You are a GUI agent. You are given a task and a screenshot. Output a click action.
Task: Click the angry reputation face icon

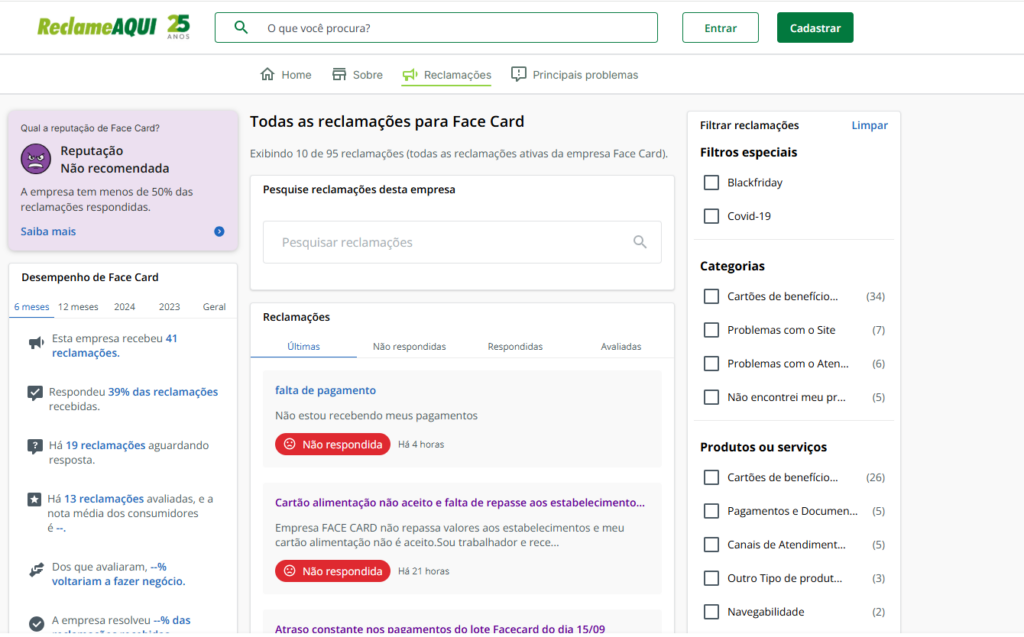[x=36, y=159]
